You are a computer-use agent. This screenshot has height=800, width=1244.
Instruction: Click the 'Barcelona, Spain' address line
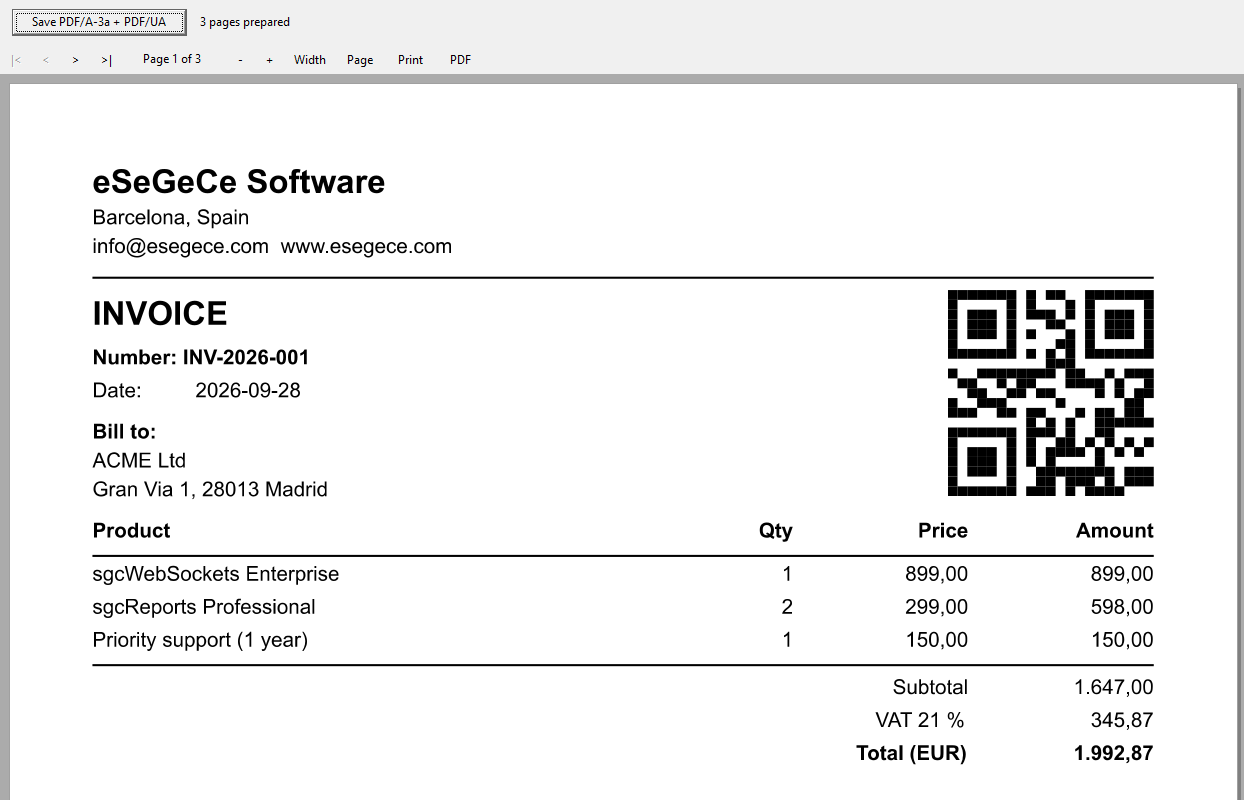171,218
